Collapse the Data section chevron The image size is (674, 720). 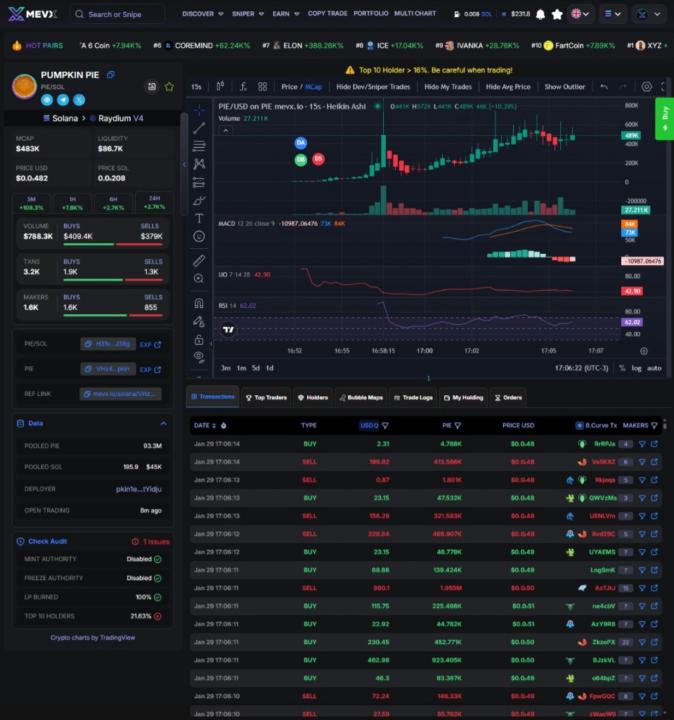163,423
